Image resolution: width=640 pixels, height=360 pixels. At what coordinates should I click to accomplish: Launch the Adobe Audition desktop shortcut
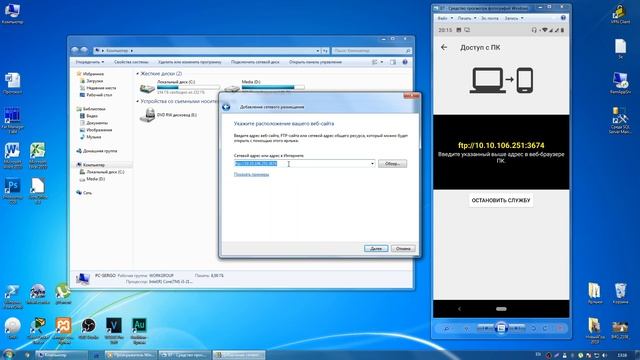point(139,330)
